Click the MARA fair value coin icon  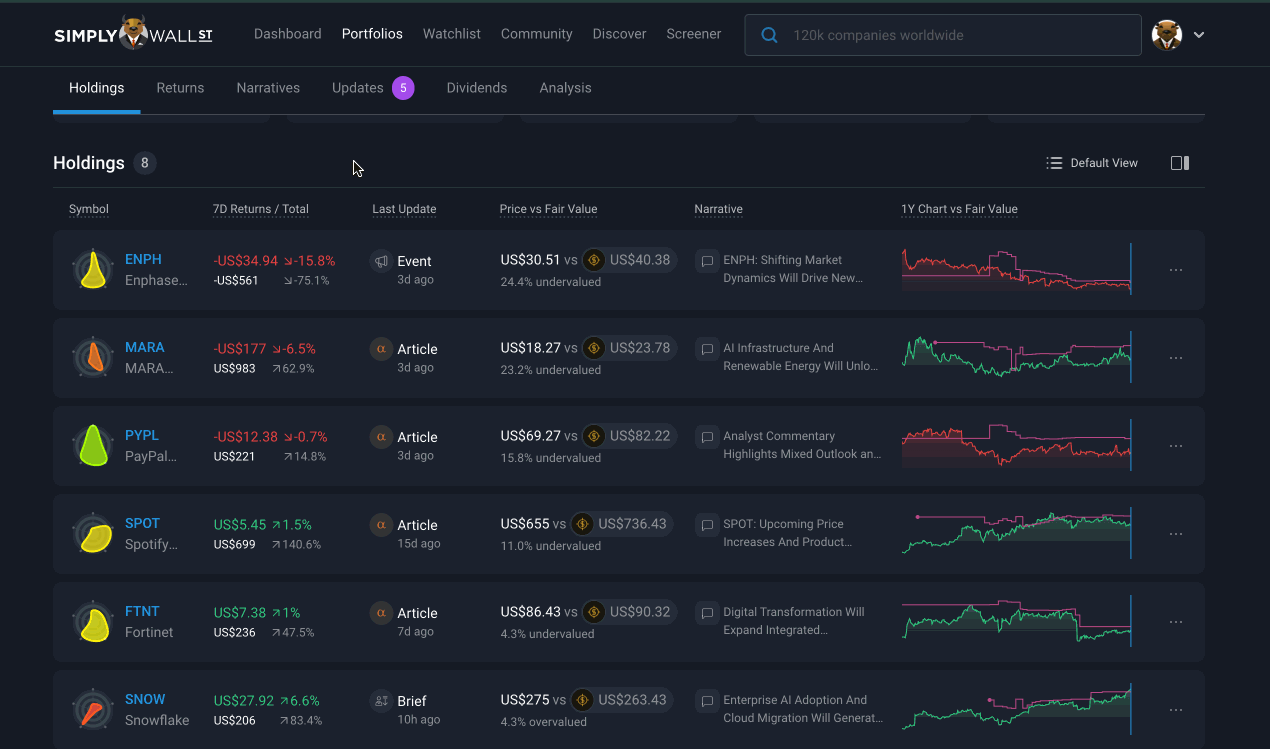[594, 348]
